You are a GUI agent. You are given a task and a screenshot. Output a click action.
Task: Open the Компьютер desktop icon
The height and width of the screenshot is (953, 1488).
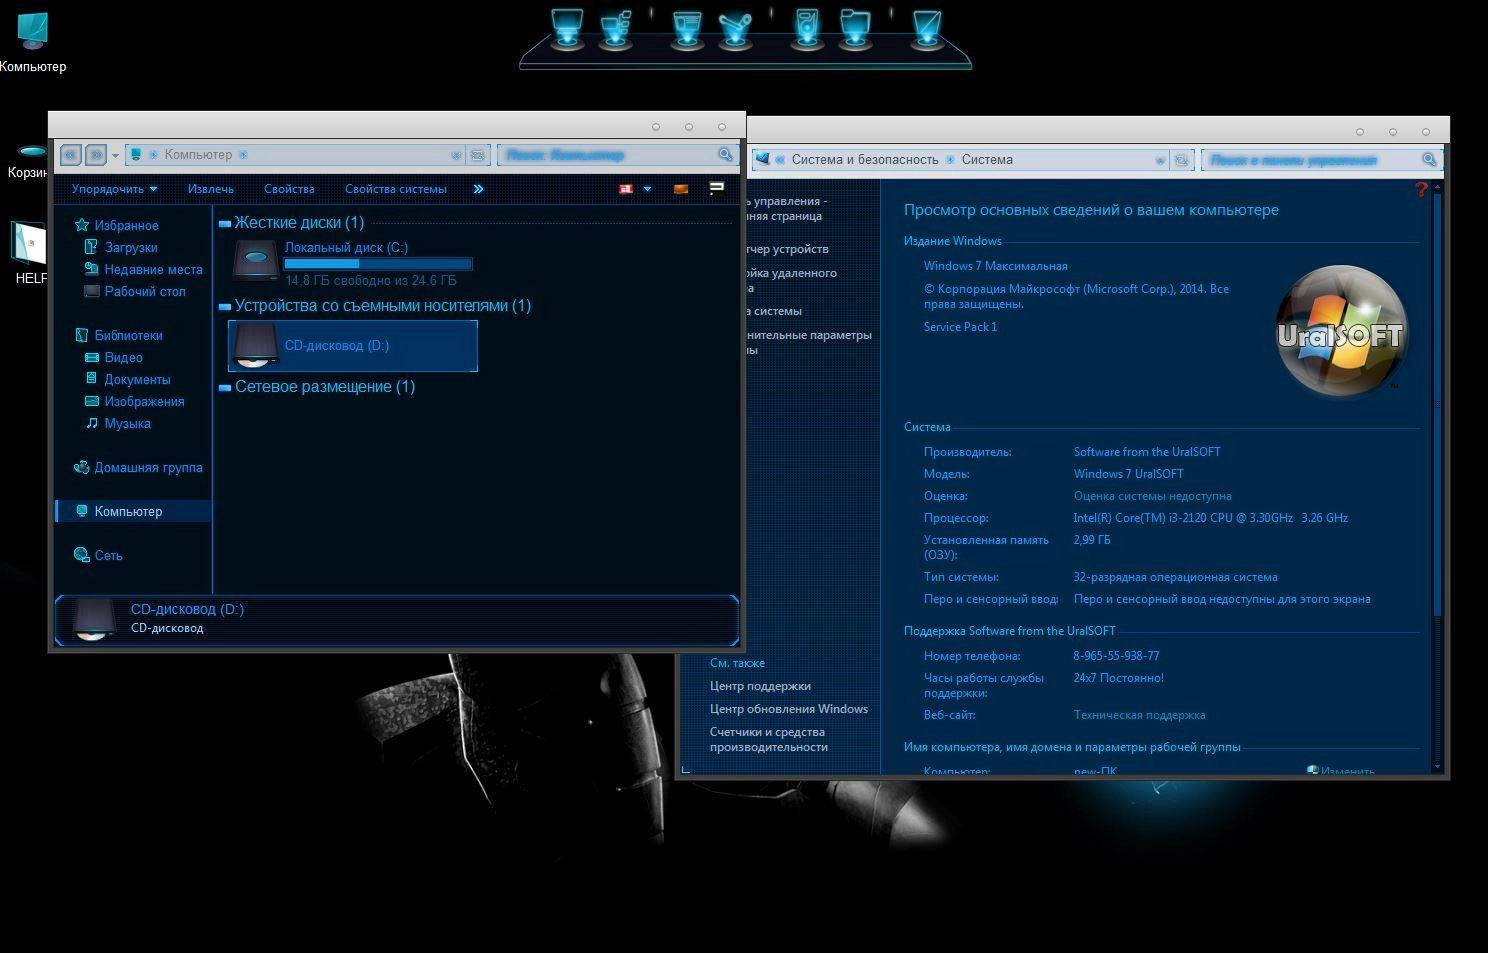point(33,42)
